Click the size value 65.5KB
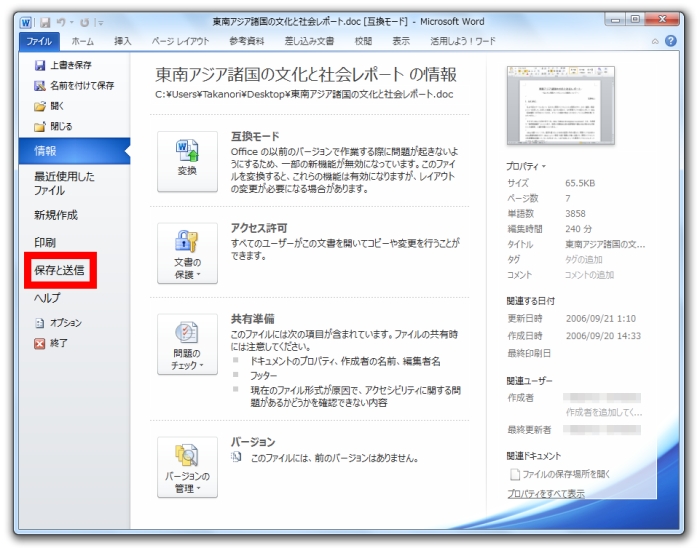 pyautogui.click(x=580, y=183)
